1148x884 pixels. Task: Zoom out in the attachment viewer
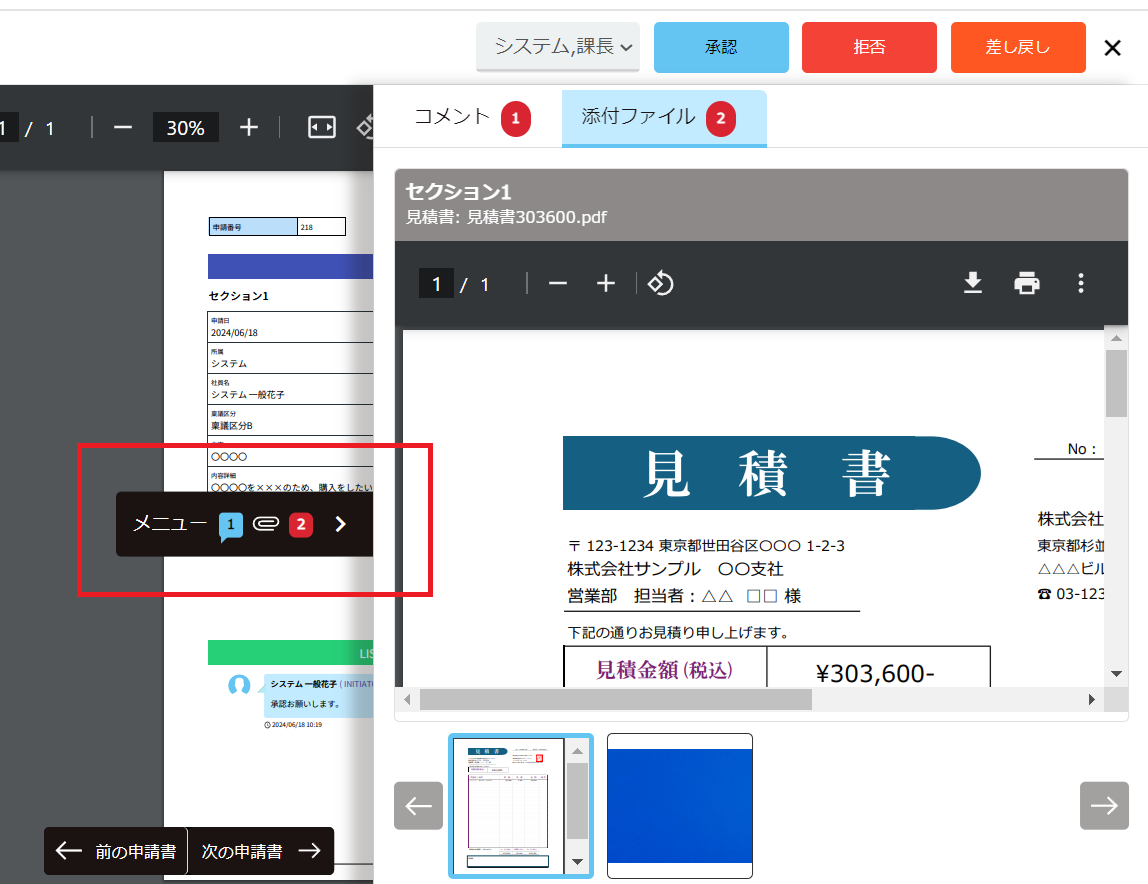coord(558,283)
